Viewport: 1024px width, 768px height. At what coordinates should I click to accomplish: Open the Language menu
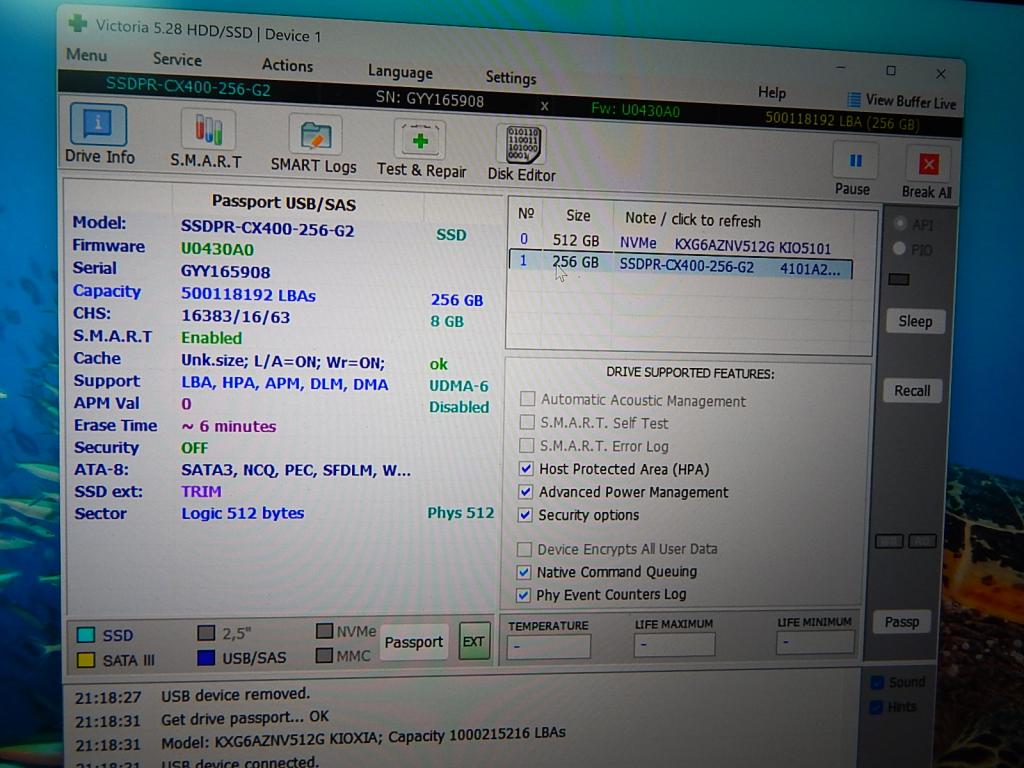[x=400, y=72]
